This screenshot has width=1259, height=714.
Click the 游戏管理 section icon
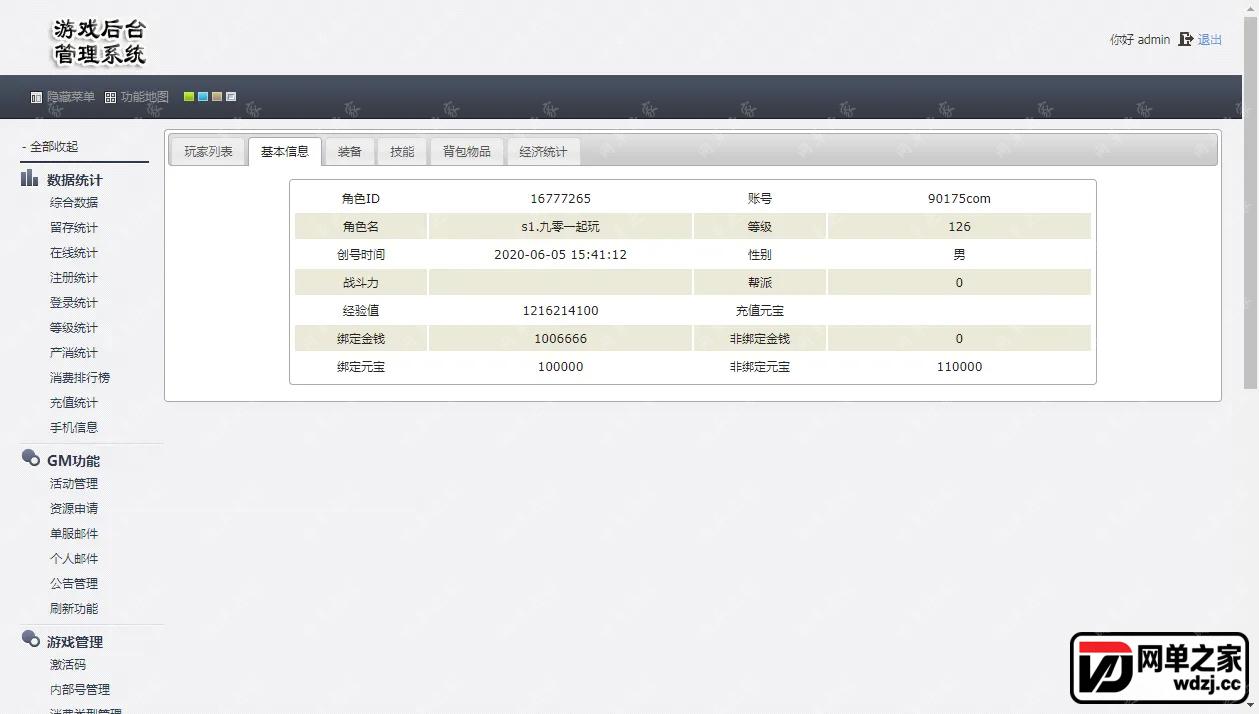pos(30,640)
